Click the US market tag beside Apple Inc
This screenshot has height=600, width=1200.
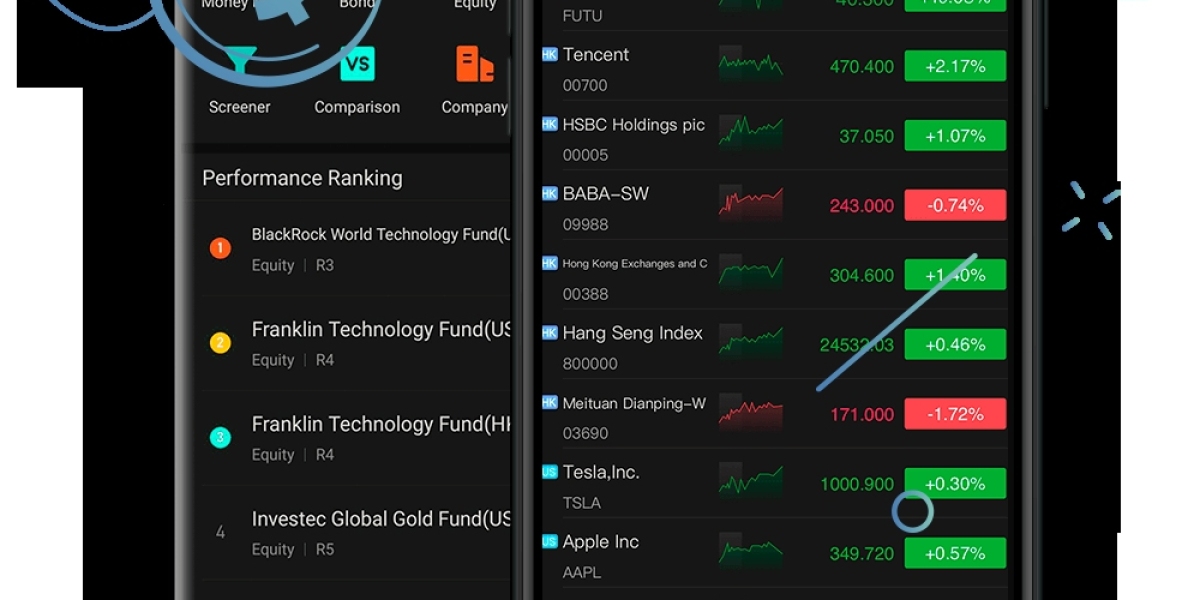549,541
